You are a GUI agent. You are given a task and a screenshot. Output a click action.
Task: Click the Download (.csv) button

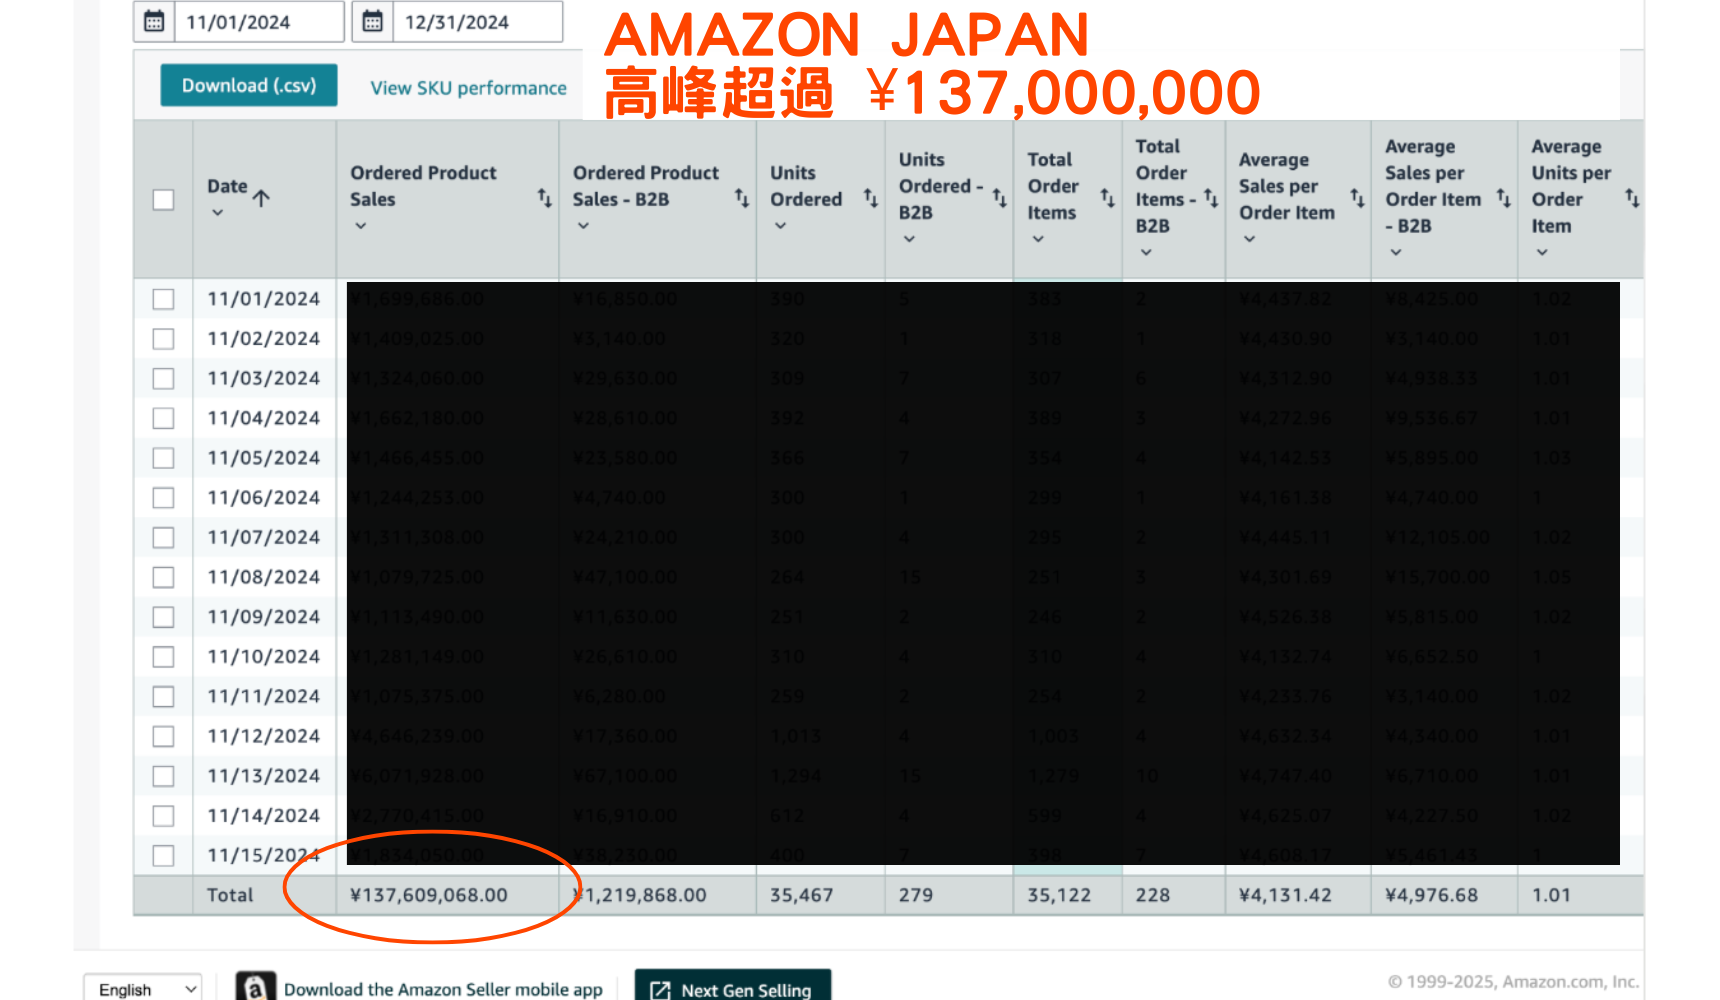pos(249,86)
